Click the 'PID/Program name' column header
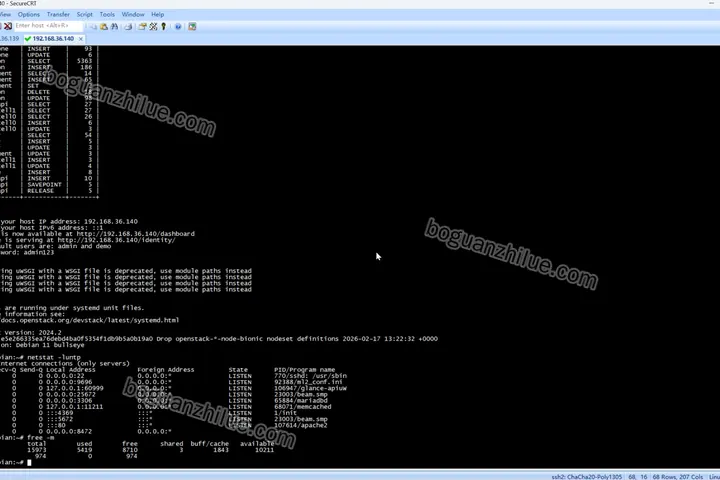Viewport: 720px width, 480px height. click(304, 370)
